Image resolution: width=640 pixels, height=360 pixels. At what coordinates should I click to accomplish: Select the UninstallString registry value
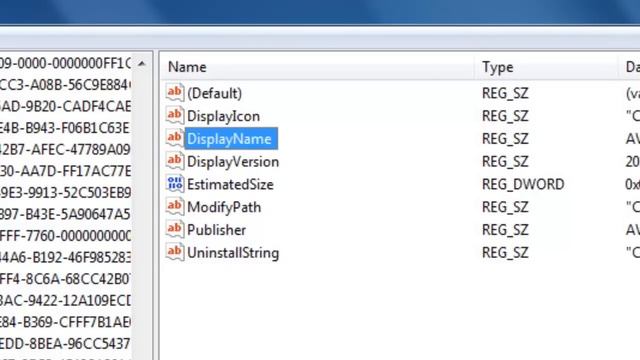click(x=233, y=253)
